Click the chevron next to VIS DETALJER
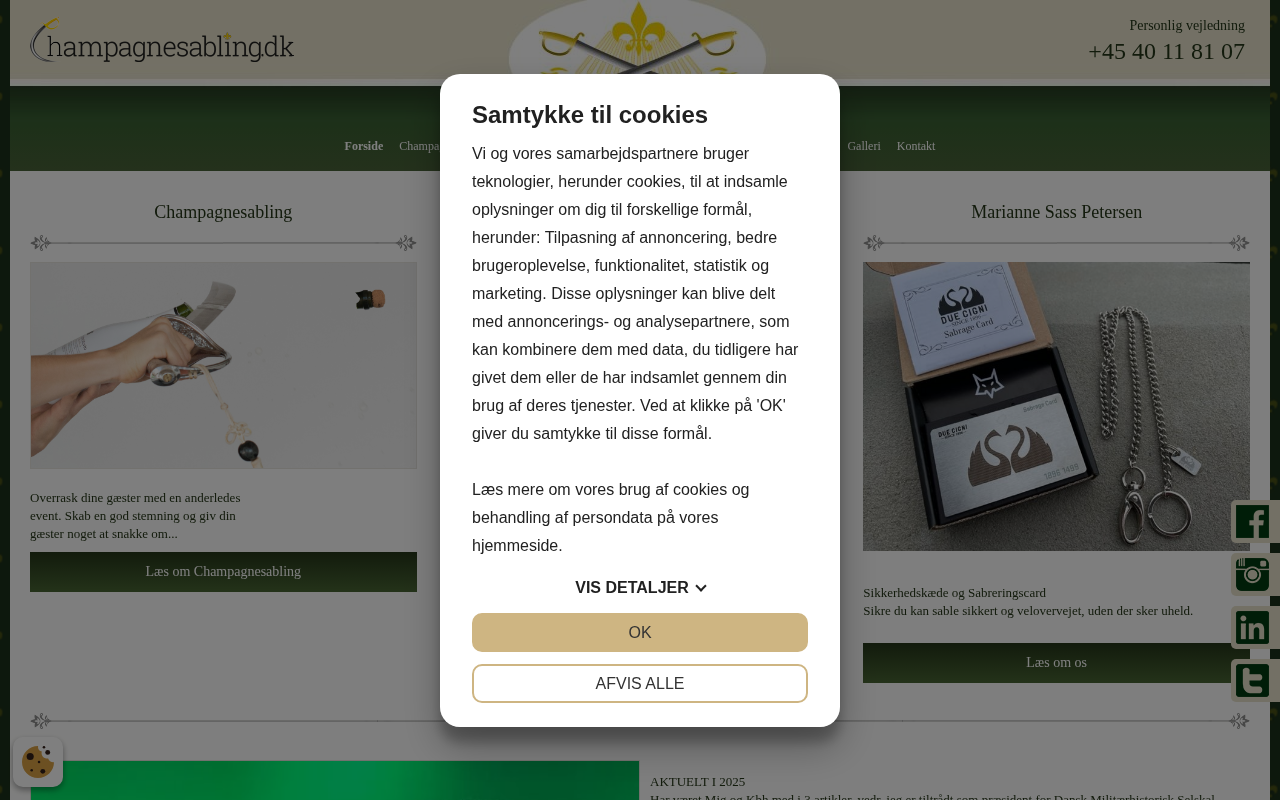The image size is (1280, 800). coord(701,588)
